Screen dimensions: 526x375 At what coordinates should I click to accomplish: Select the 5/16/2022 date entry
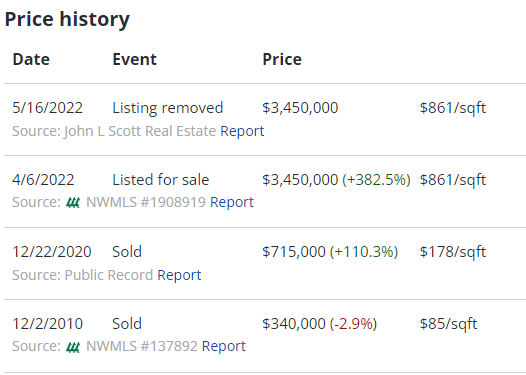(x=47, y=108)
